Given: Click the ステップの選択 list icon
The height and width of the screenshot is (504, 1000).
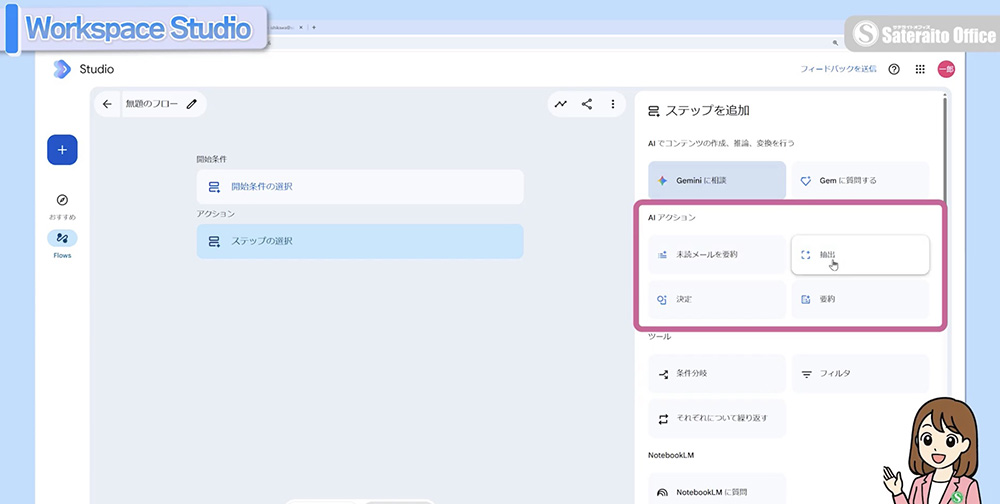Looking at the screenshot, I should (214, 242).
